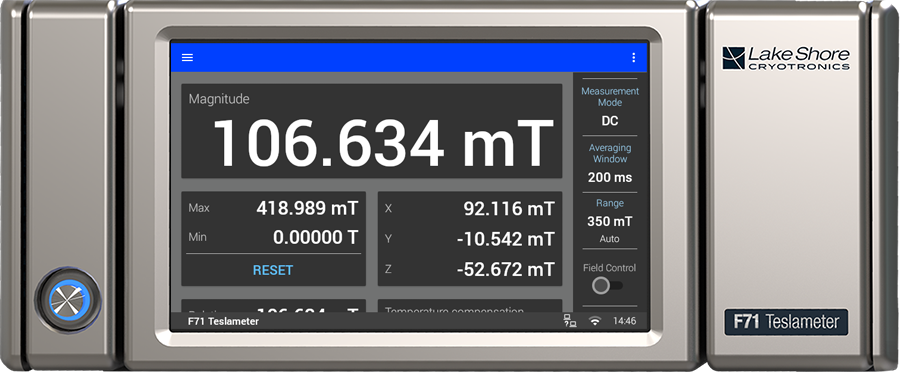Toggle the Field Control switch
This screenshot has width=900, height=373.
point(608,285)
